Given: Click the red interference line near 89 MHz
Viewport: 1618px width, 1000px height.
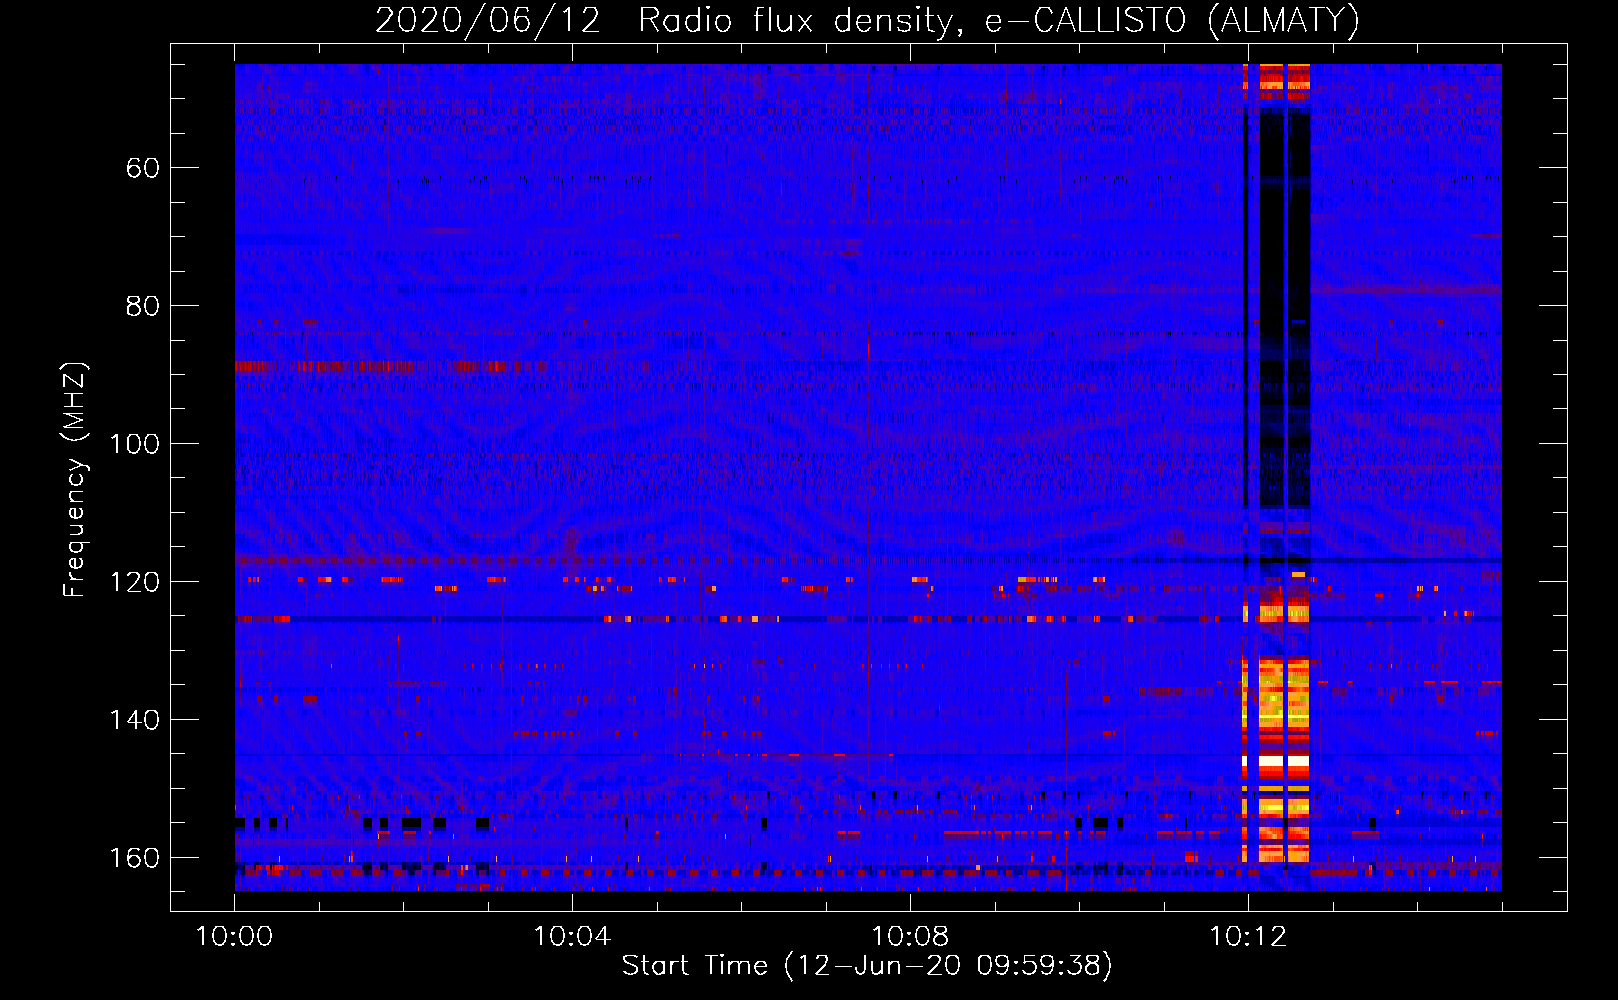Looking at the screenshot, I should click(390, 367).
